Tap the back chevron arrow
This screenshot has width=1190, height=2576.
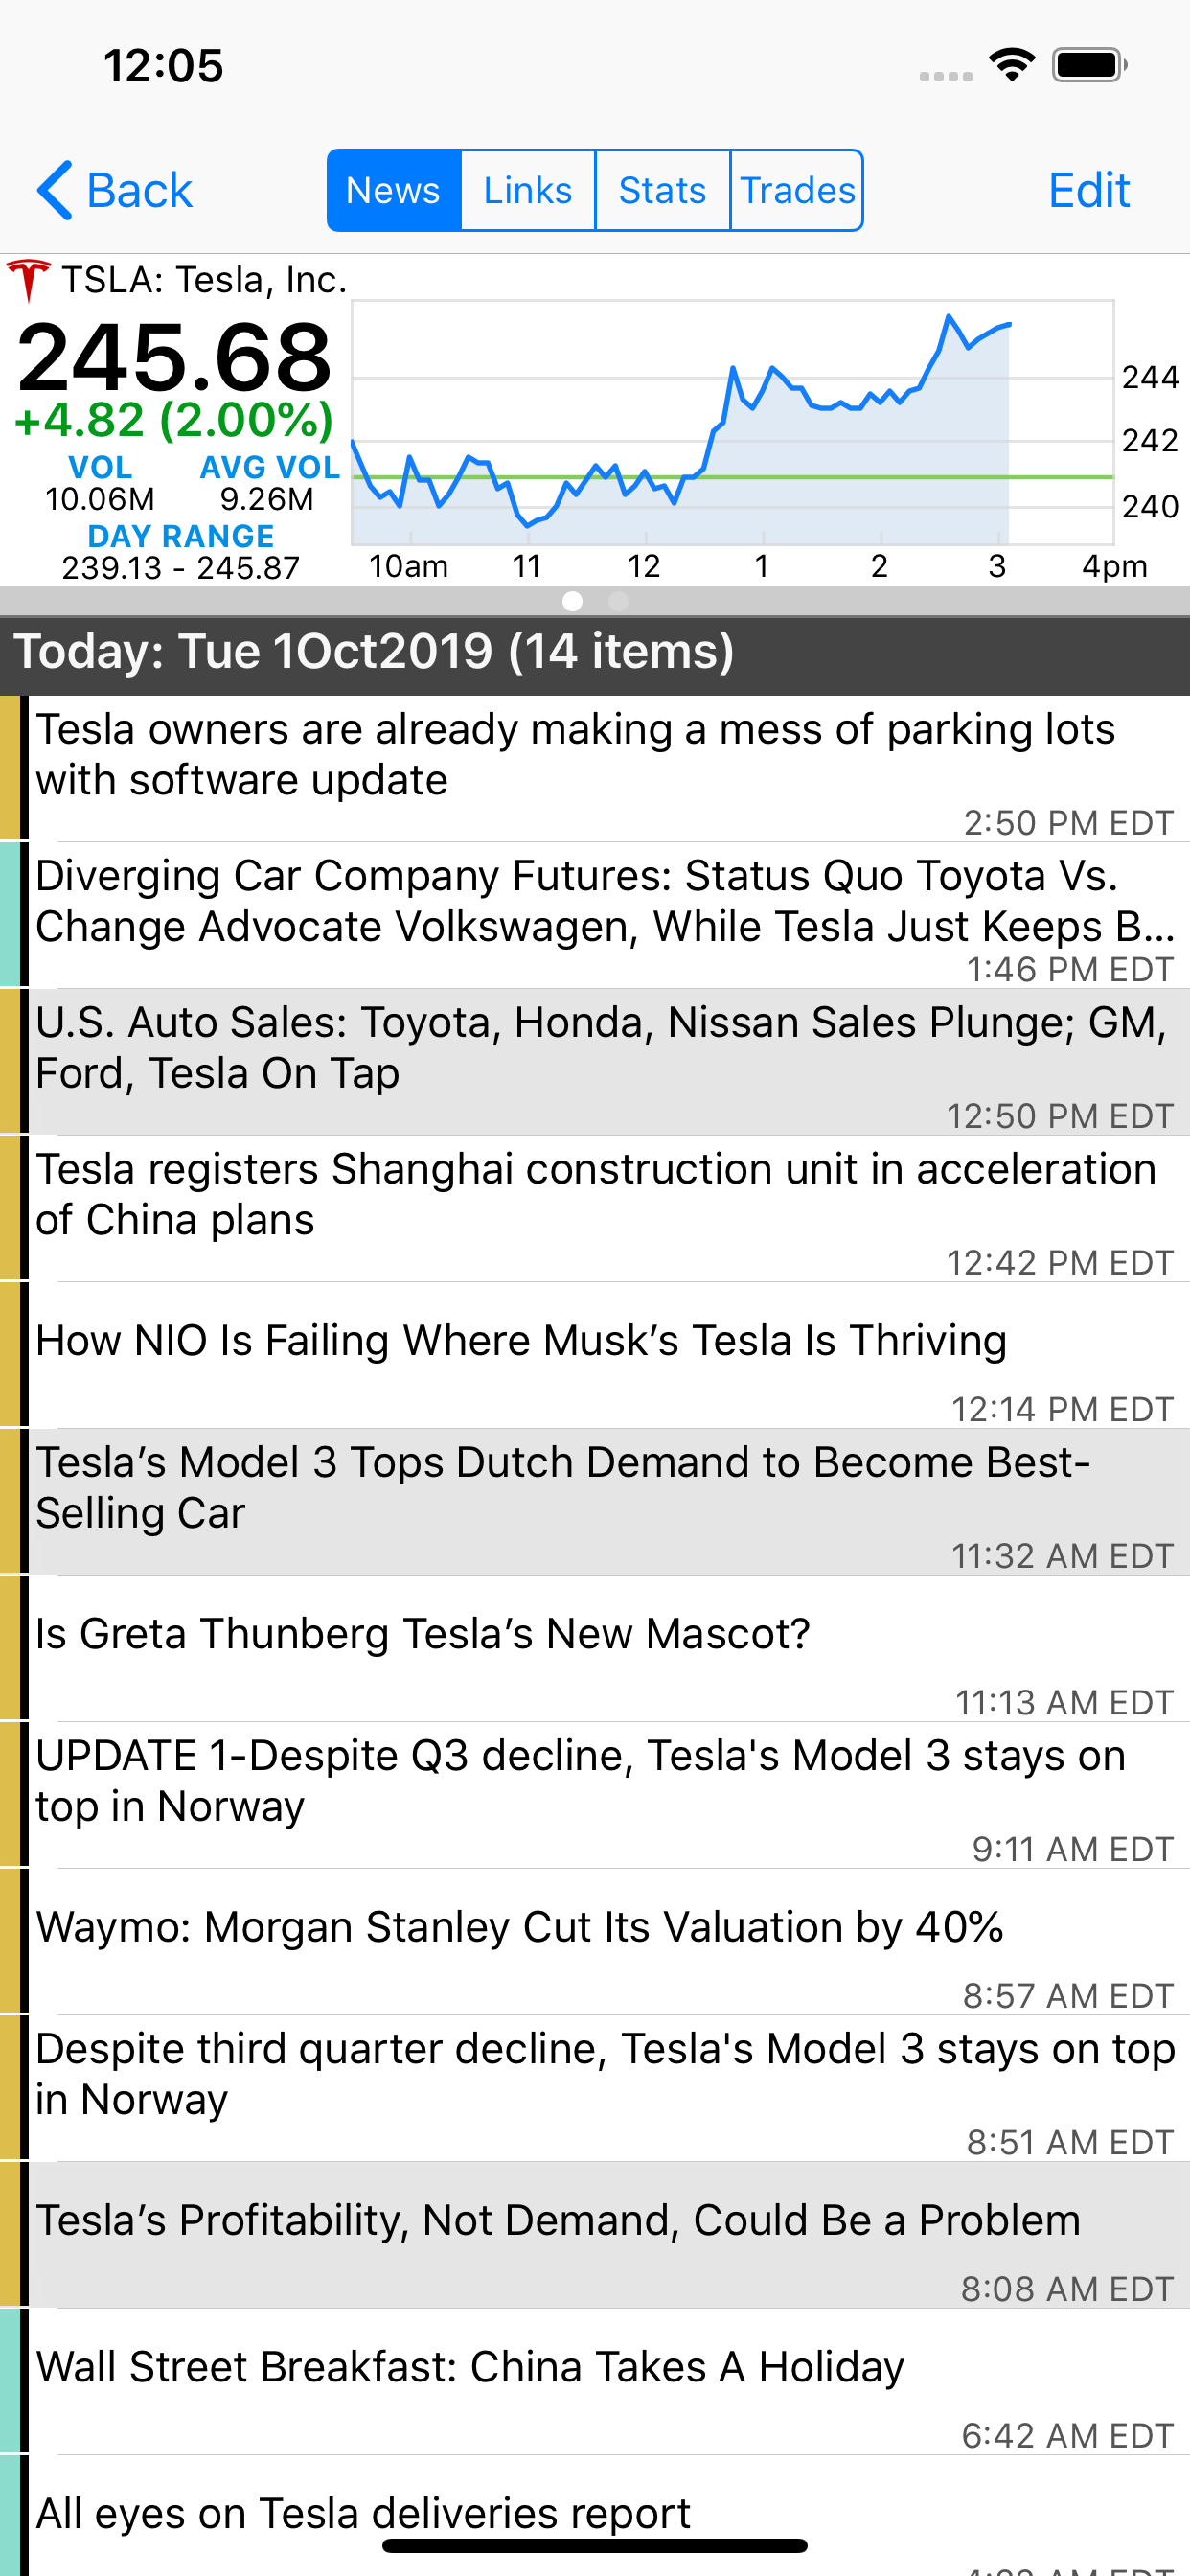pos(55,190)
